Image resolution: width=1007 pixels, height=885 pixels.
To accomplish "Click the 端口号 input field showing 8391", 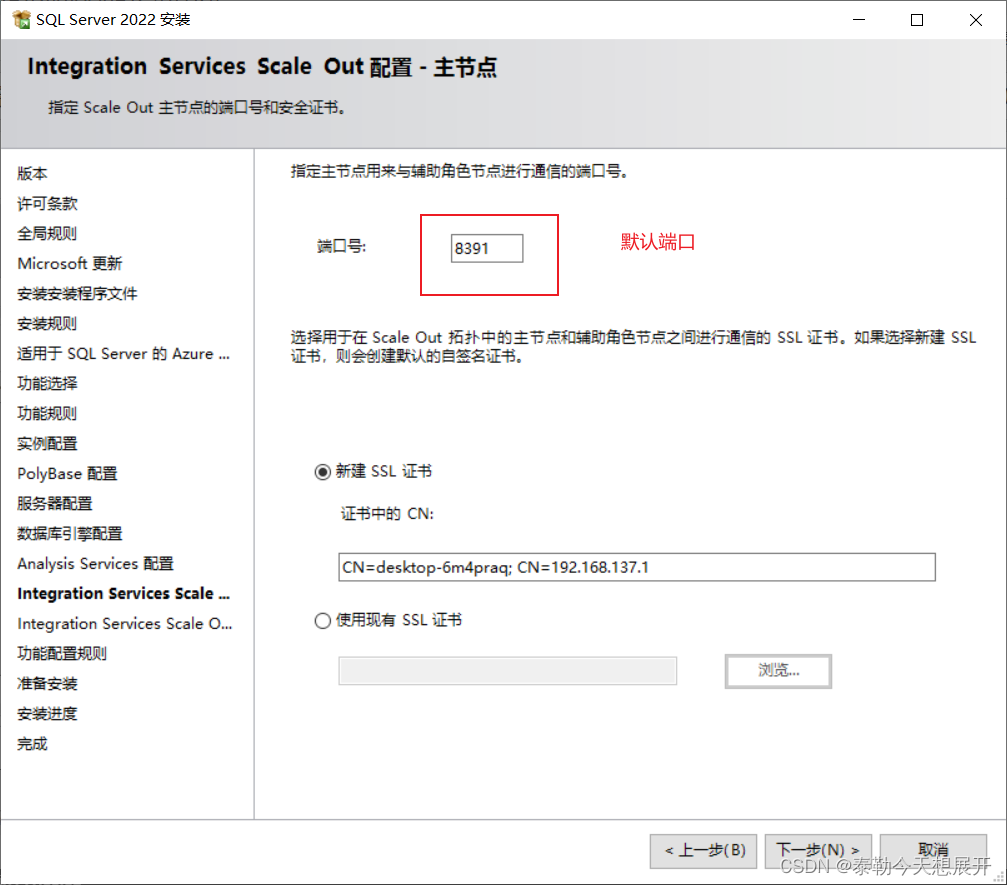I will [x=487, y=248].
